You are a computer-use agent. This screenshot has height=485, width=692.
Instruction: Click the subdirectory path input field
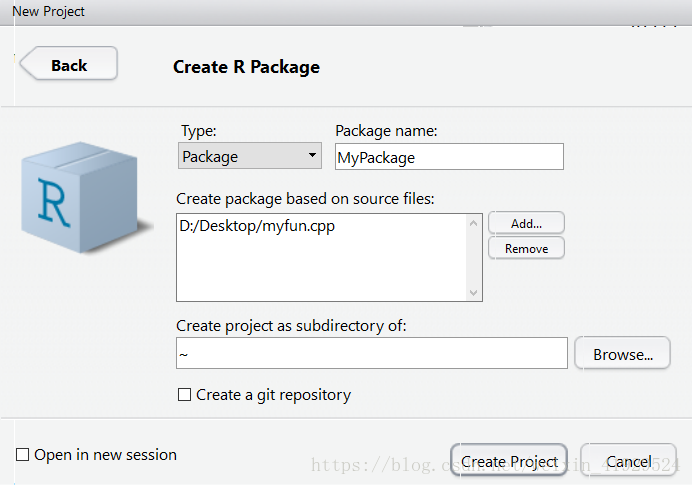point(372,353)
